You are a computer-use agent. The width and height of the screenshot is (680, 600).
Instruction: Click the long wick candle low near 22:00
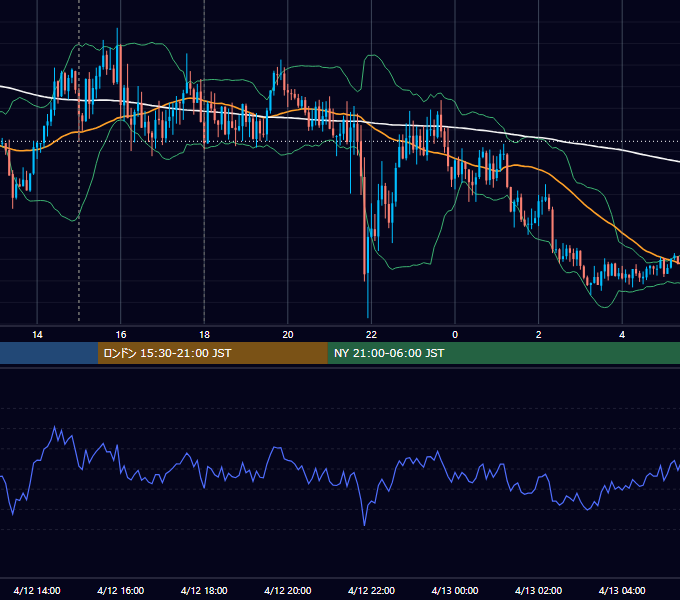coord(368,316)
